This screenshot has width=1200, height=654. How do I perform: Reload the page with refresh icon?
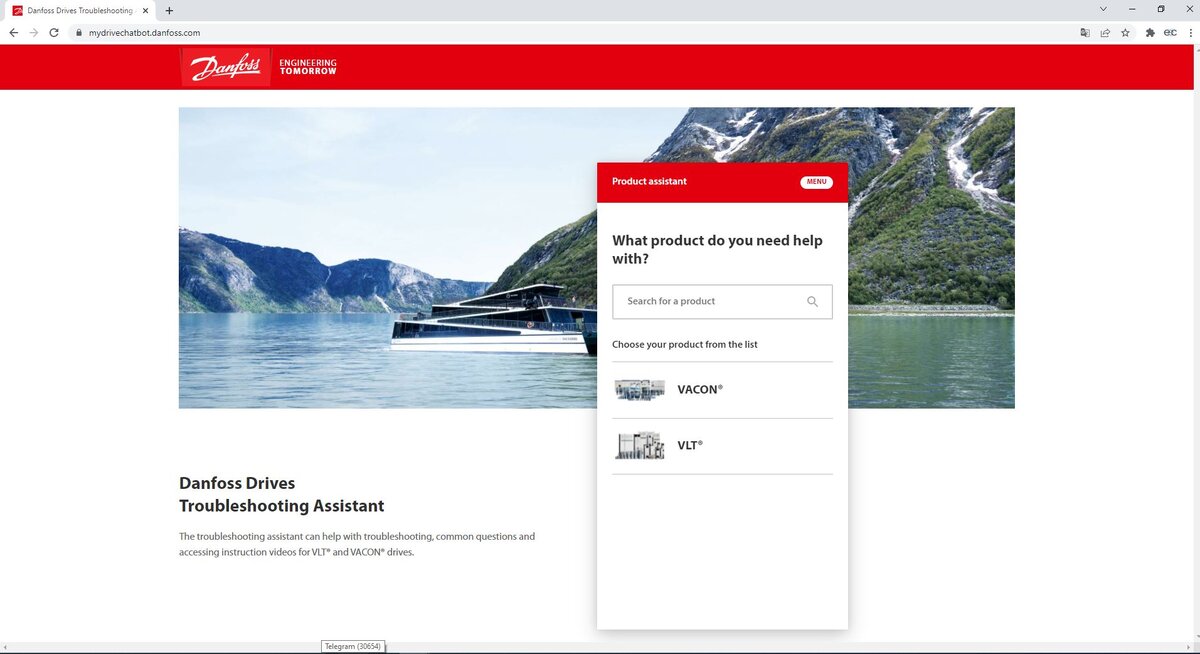coord(54,32)
